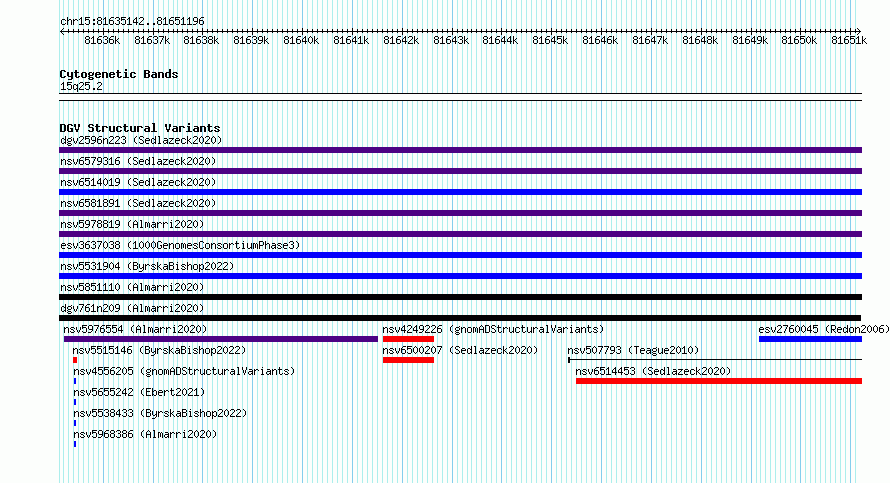Viewport: 890px width, 483px height.
Task: Click ruler position 81647k
Action: [650, 40]
